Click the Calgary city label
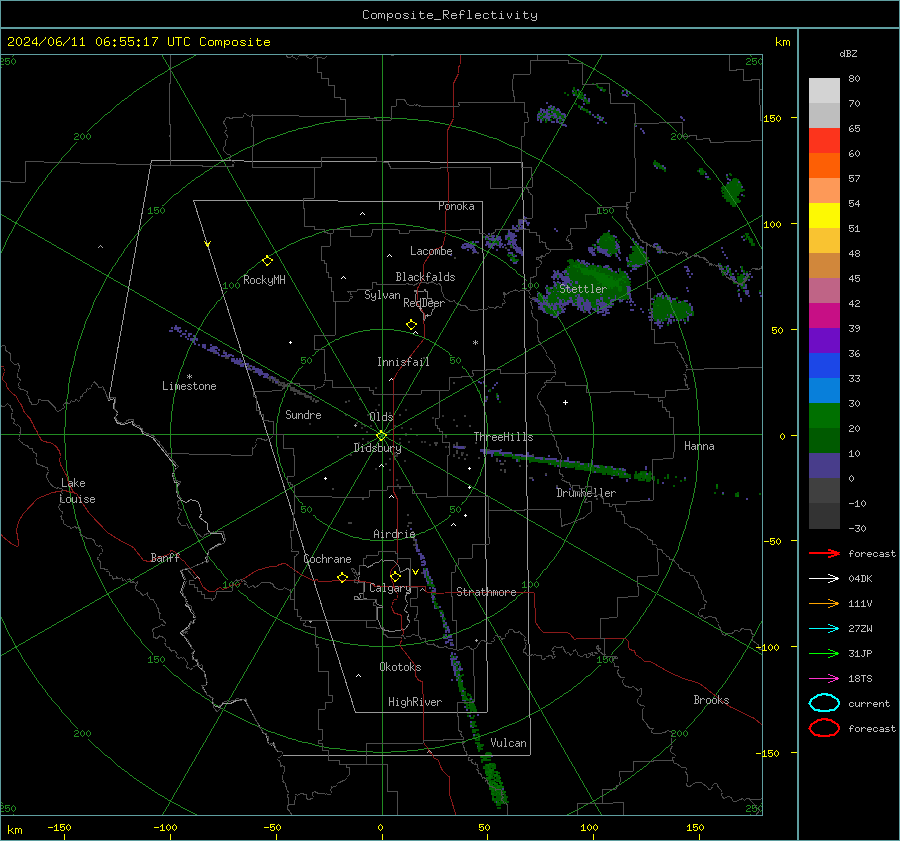The image size is (900, 841). [x=390, y=588]
